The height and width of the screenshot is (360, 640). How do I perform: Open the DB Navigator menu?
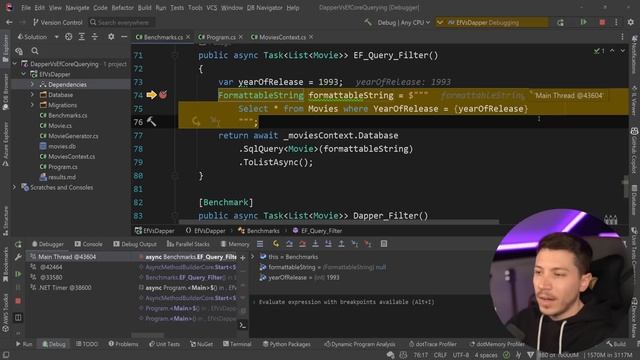[x=264, y=8]
